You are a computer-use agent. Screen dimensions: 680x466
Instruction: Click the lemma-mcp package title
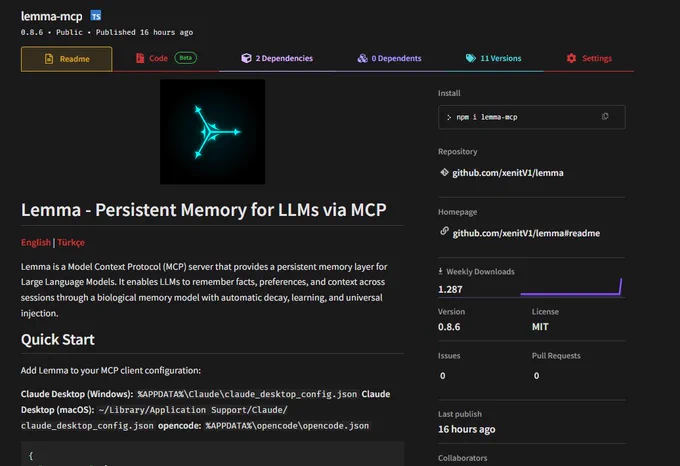52,16
